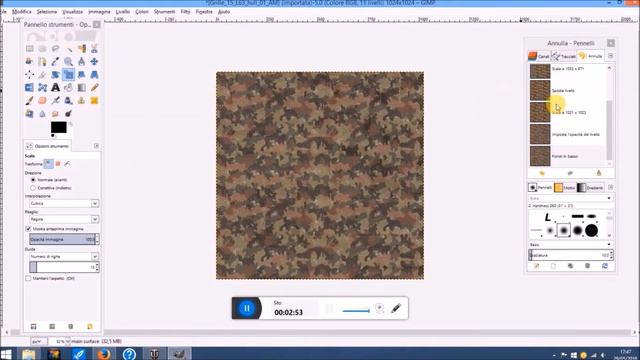
Task: Select the Dodge/Burn tool
Action: 69,113
